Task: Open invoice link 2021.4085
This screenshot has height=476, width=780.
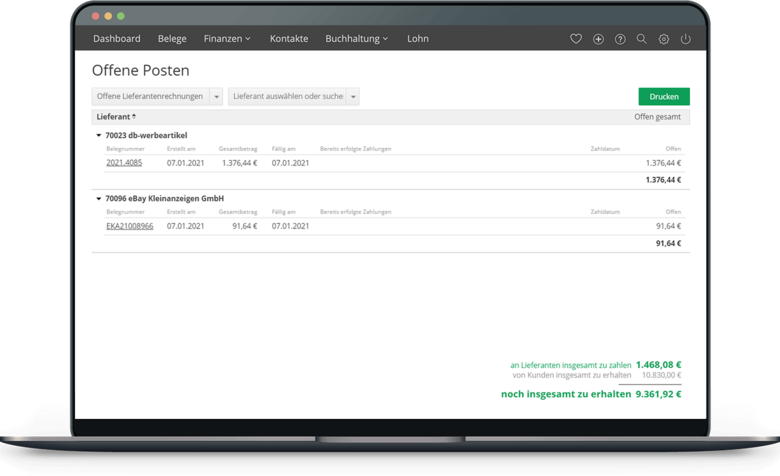Action: (125, 163)
